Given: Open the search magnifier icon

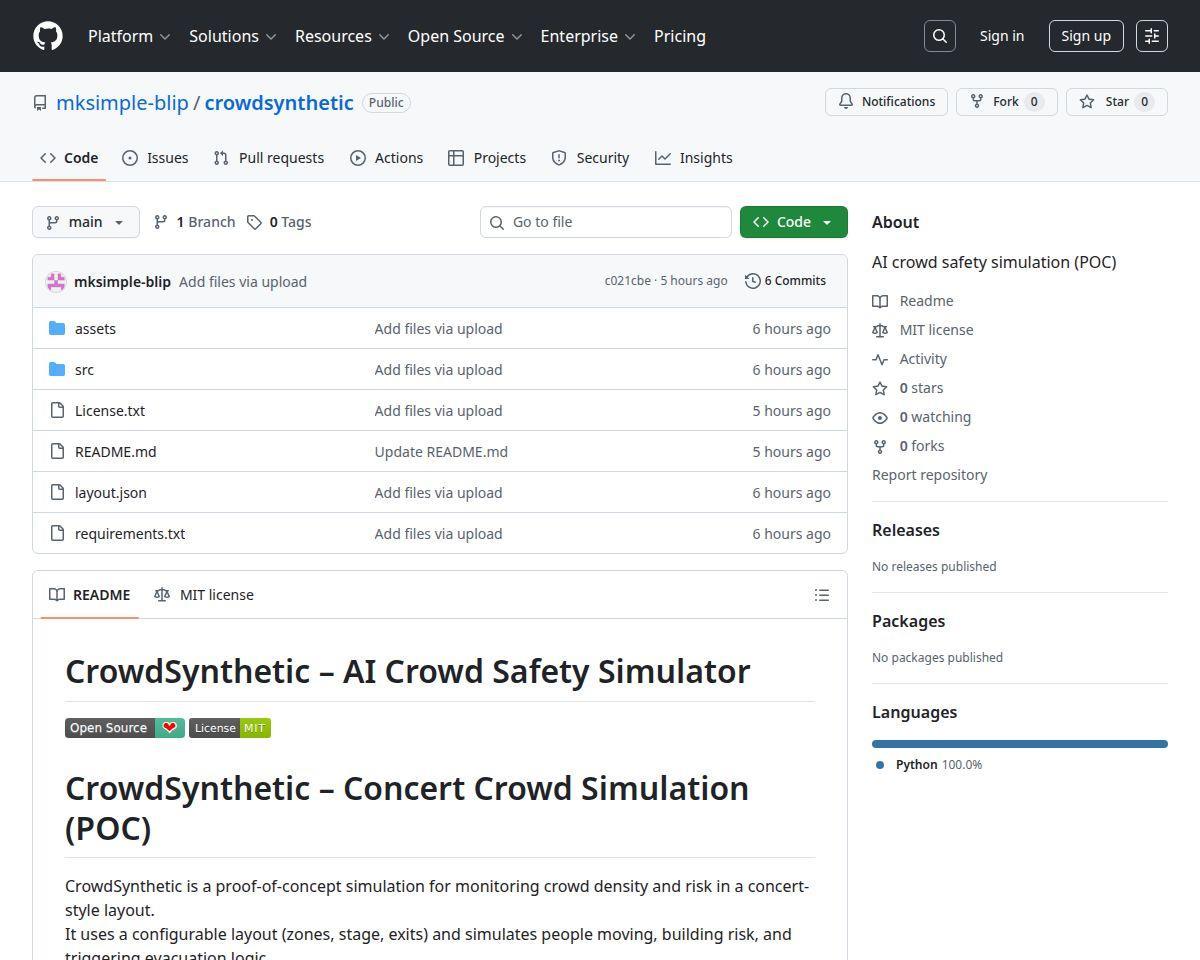Looking at the screenshot, I should (940, 36).
